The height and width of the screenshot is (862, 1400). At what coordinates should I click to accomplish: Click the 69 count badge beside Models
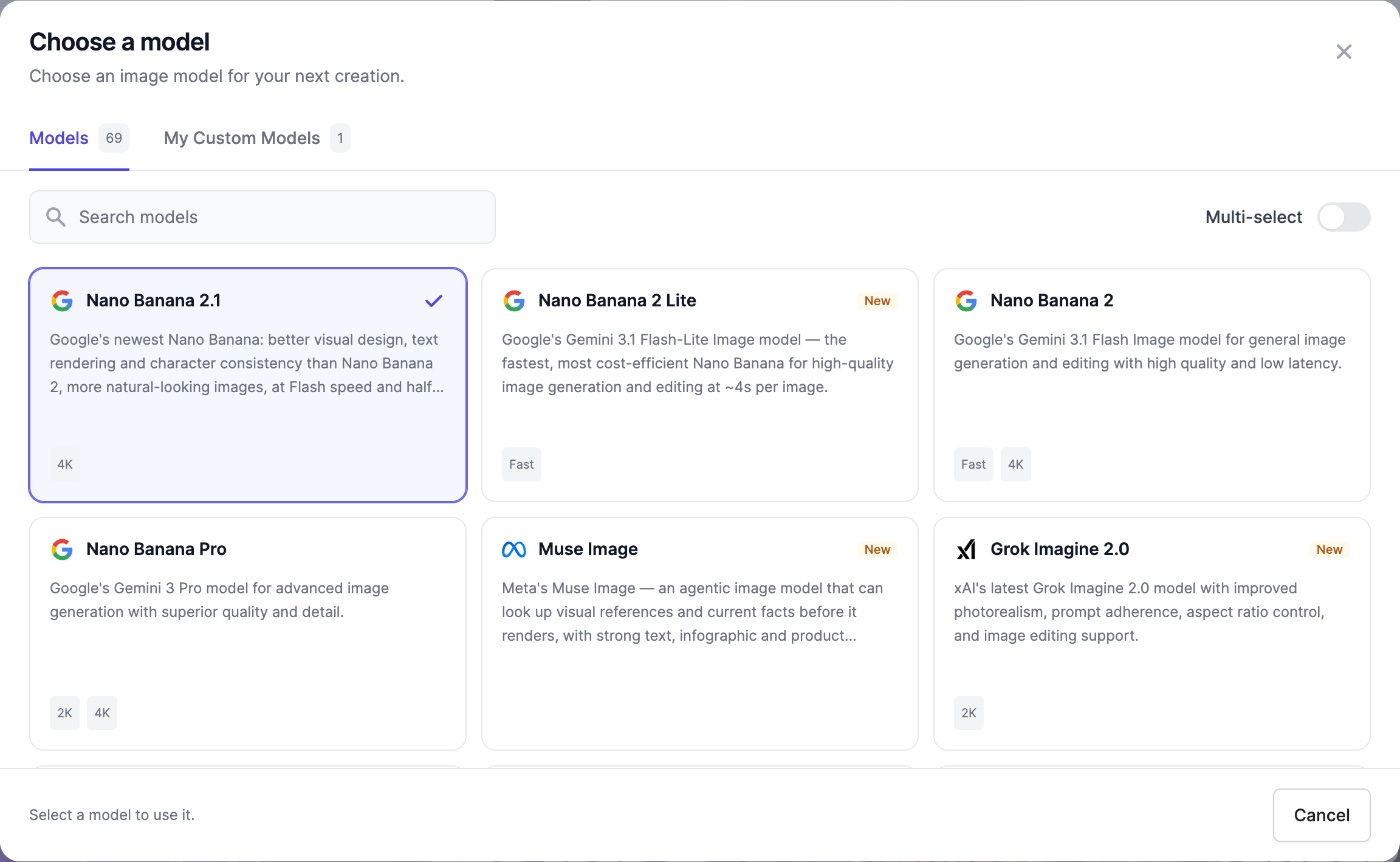[x=114, y=138]
